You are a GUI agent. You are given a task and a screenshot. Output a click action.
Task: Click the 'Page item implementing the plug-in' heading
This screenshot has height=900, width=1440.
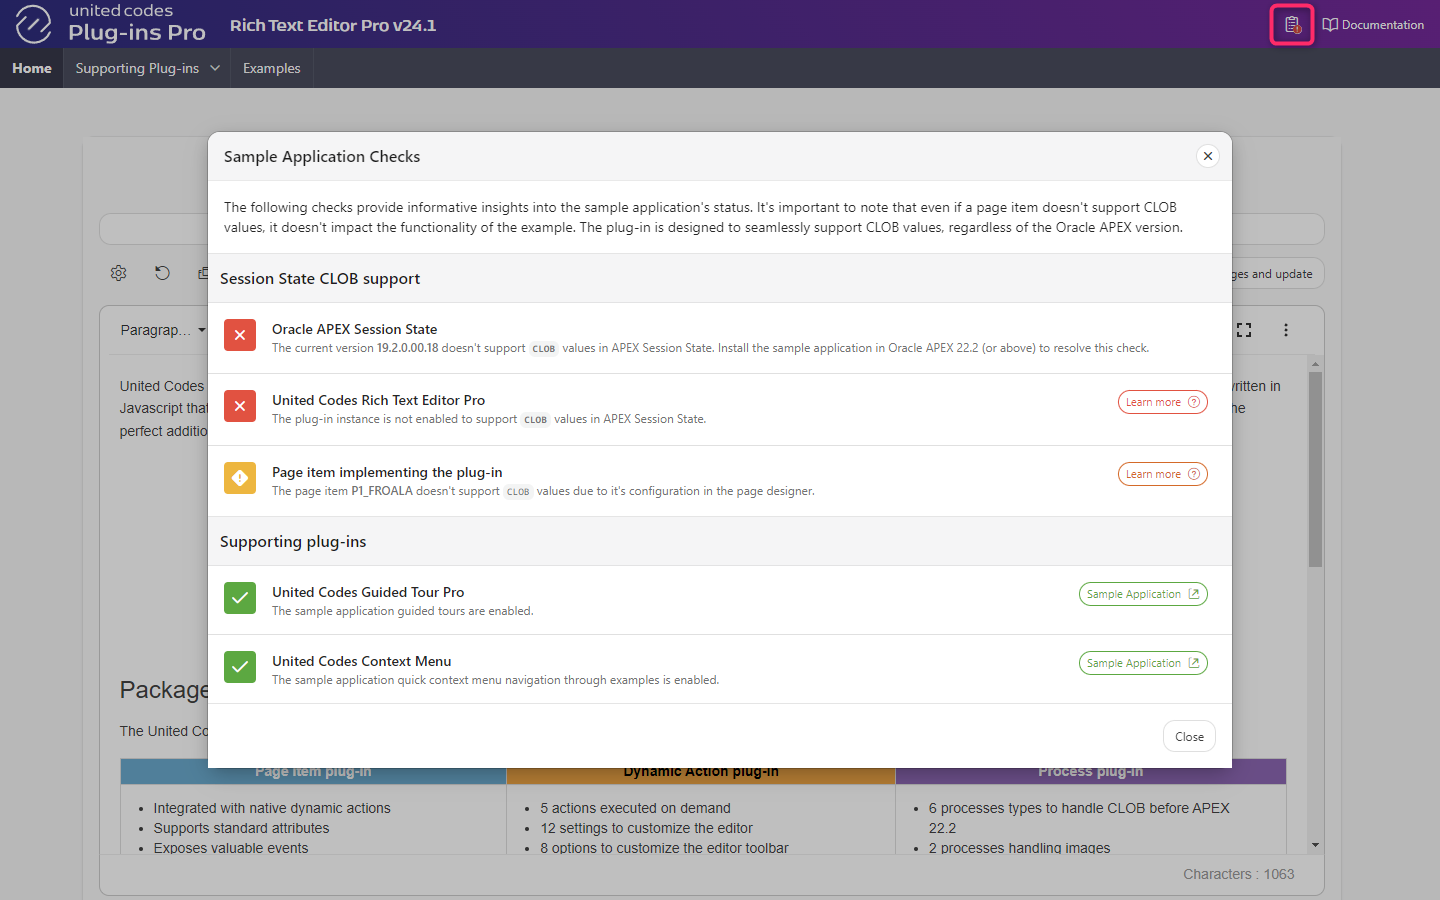point(387,472)
